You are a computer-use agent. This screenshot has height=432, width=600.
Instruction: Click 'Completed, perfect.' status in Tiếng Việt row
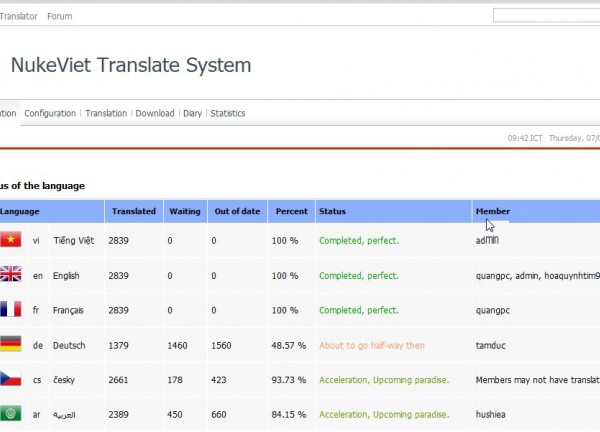(359, 241)
